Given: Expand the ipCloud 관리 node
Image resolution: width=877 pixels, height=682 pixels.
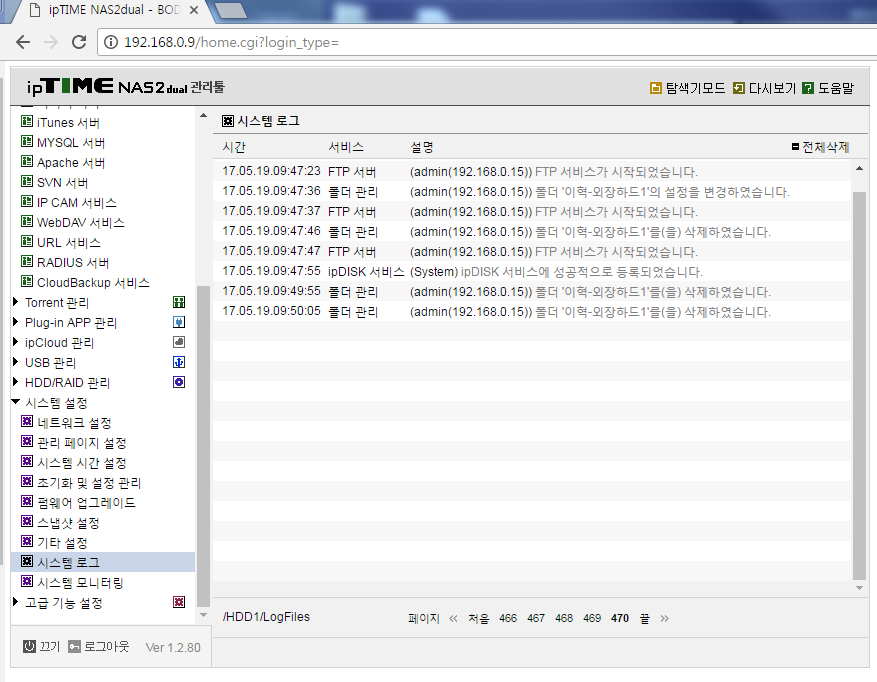Looking at the screenshot, I should coord(16,342).
